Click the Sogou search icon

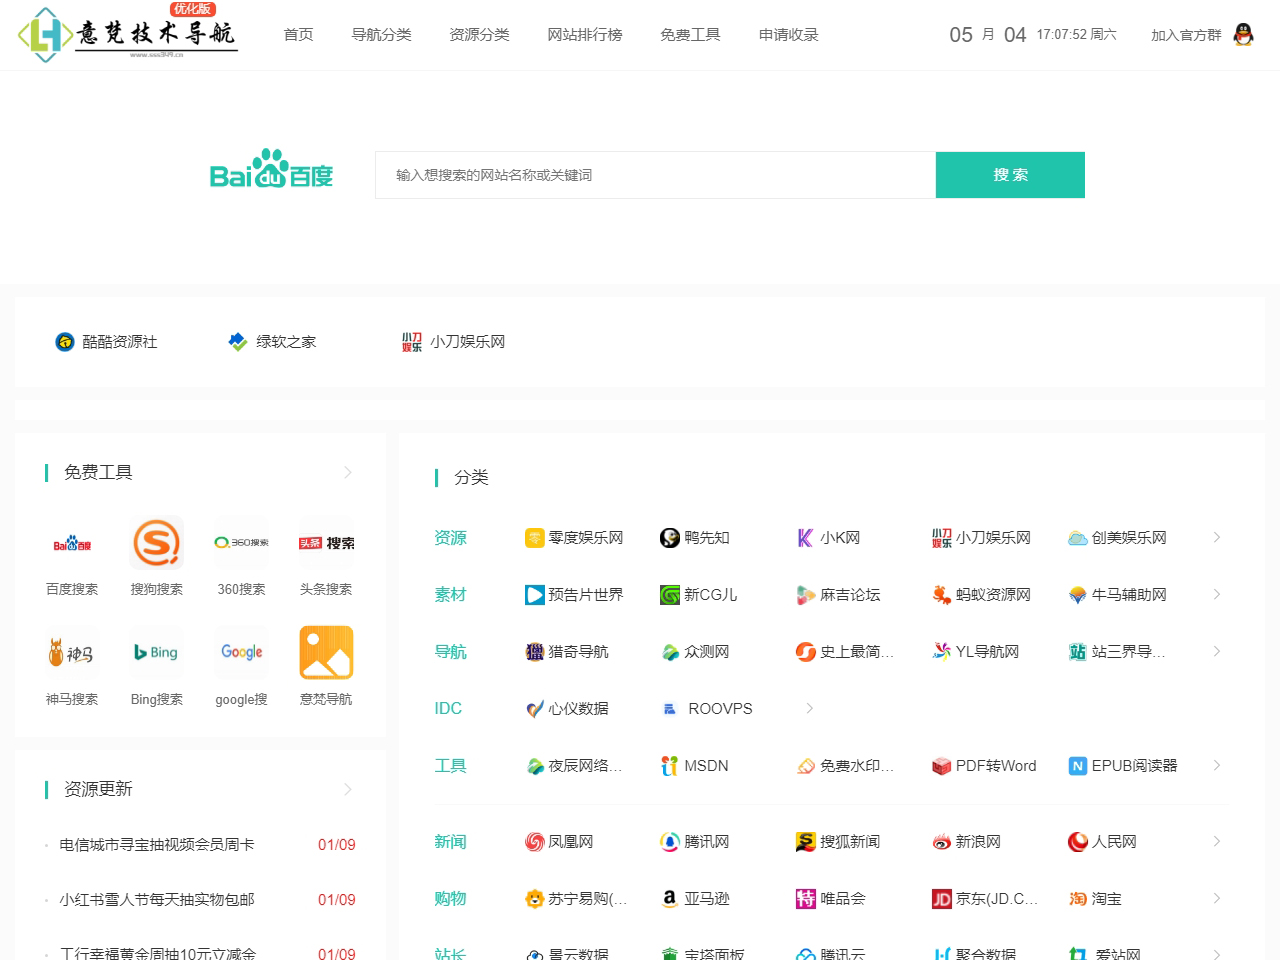[x=156, y=543]
